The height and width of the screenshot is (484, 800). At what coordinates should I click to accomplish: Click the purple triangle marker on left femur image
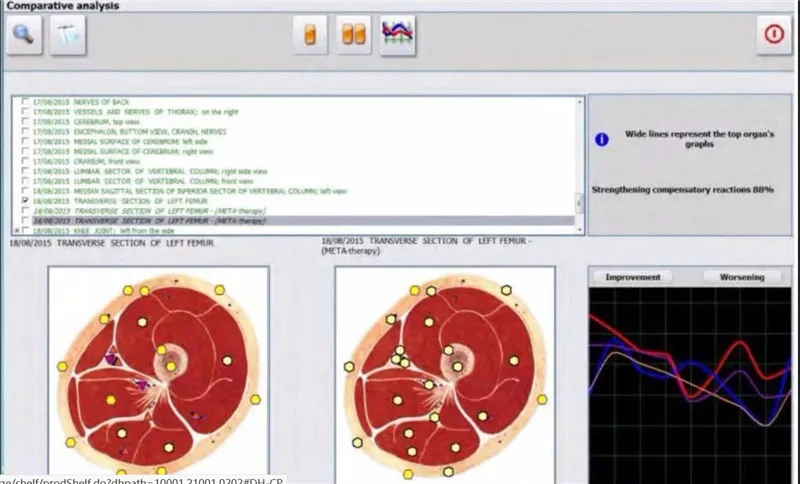111,357
